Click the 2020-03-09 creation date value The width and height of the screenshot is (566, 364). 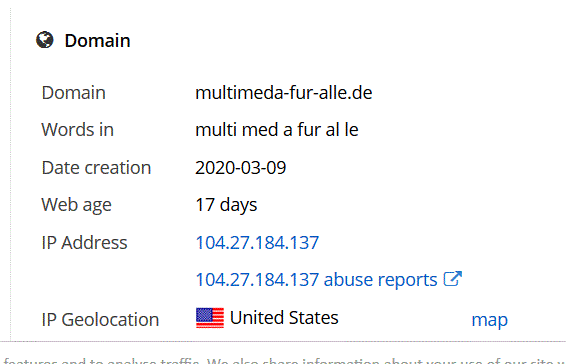[241, 168]
